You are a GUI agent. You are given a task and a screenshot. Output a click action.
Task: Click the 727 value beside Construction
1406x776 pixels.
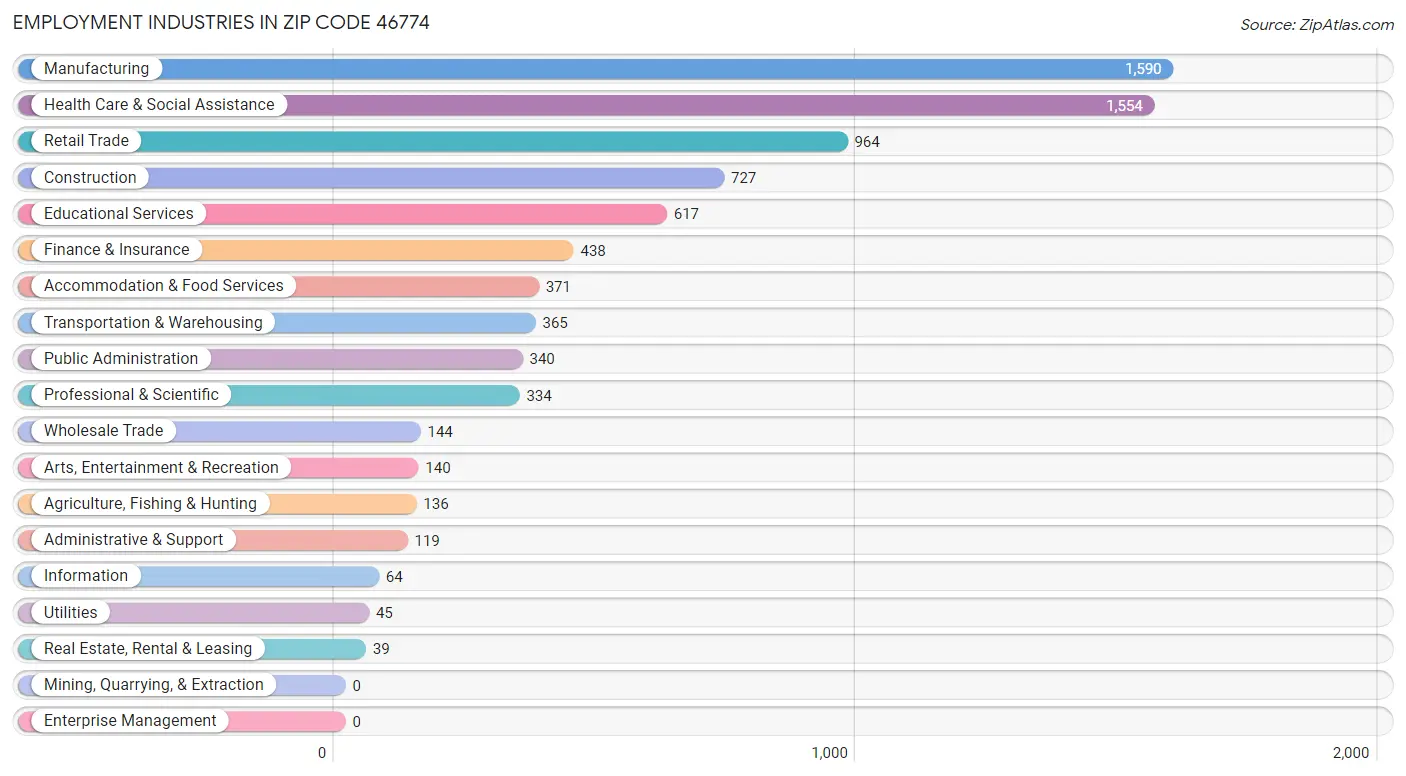pyautogui.click(x=743, y=178)
